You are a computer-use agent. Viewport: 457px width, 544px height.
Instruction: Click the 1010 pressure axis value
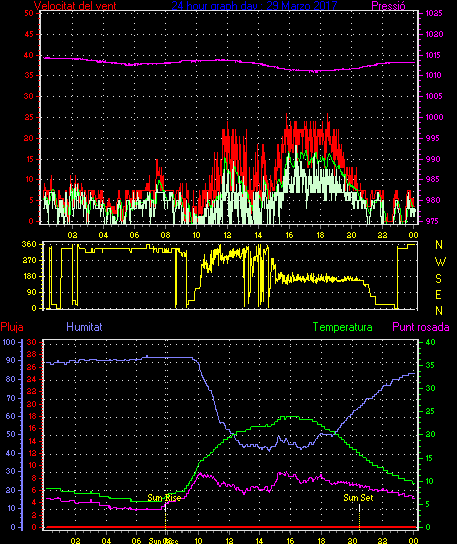coord(434,75)
